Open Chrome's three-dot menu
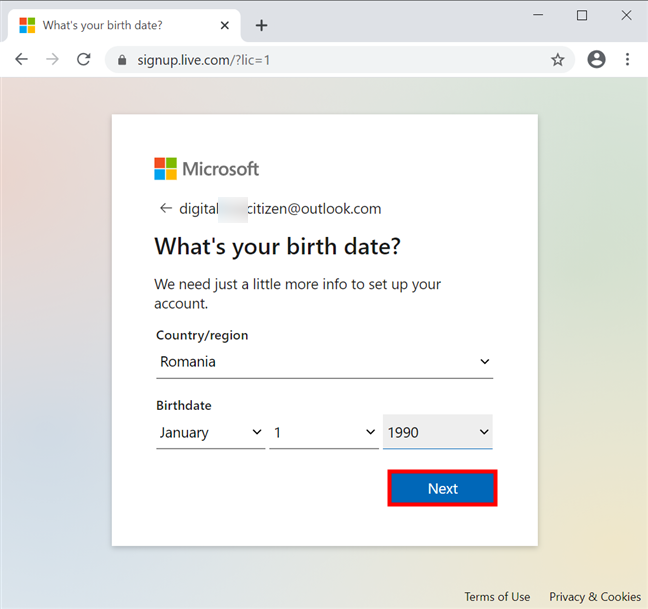The width and height of the screenshot is (648, 609). [628, 60]
